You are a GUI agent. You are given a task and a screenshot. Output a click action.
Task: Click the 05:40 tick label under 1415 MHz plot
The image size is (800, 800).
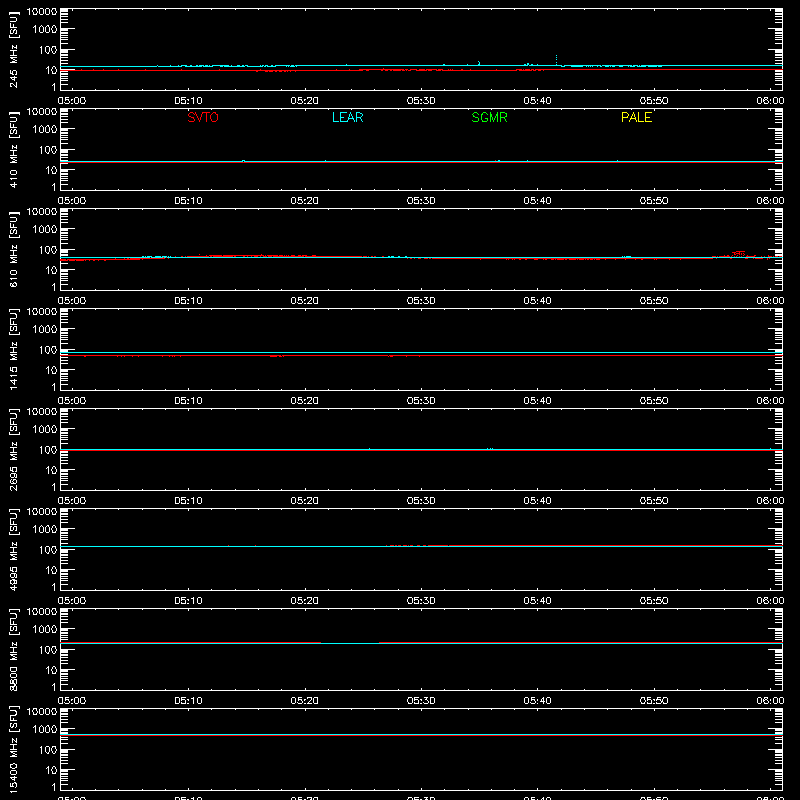point(537,401)
